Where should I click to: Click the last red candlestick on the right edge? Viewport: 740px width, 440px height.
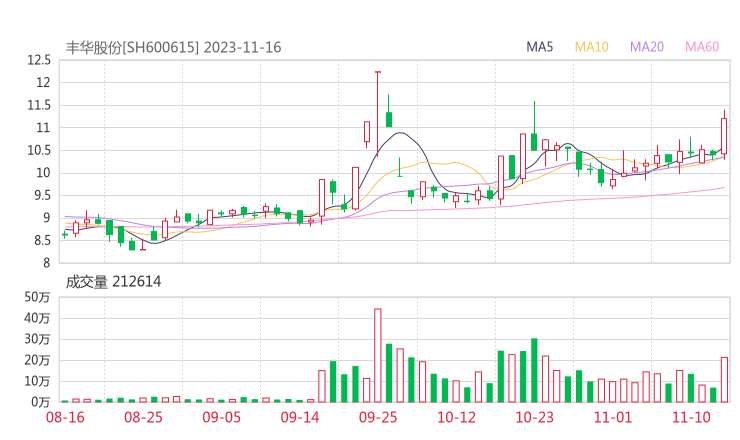coord(724,135)
